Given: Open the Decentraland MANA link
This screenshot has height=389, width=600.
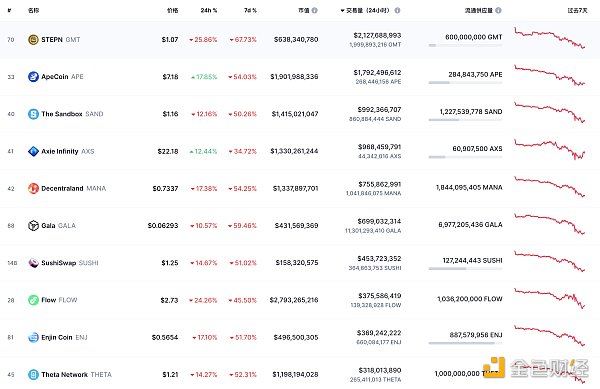Looking at the screenshot, I should 73,188.
